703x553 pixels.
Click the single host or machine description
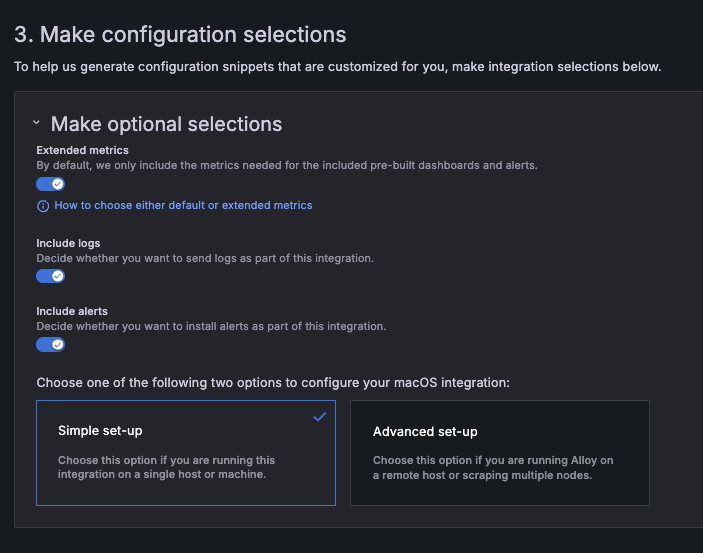(166, 467)
